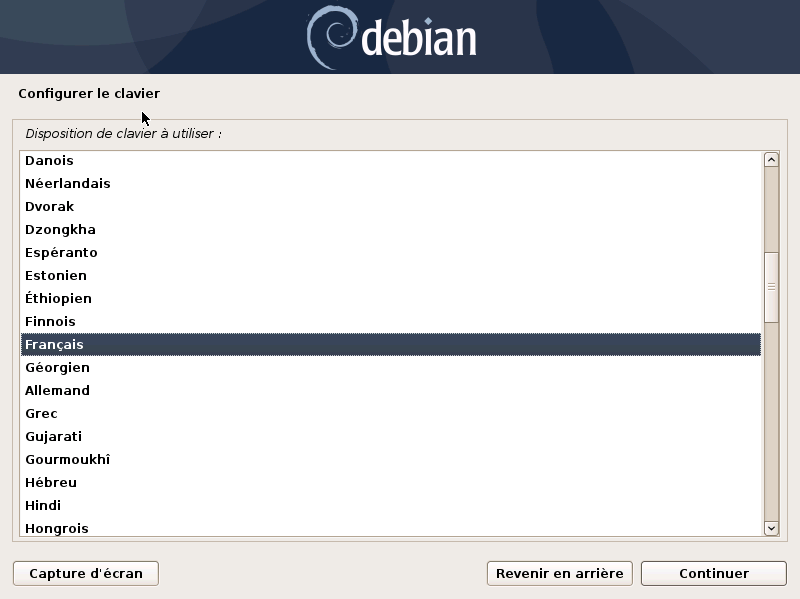
Task: Select Gujarati from the list
Action: pyautogui.click(x=391, y=436)
